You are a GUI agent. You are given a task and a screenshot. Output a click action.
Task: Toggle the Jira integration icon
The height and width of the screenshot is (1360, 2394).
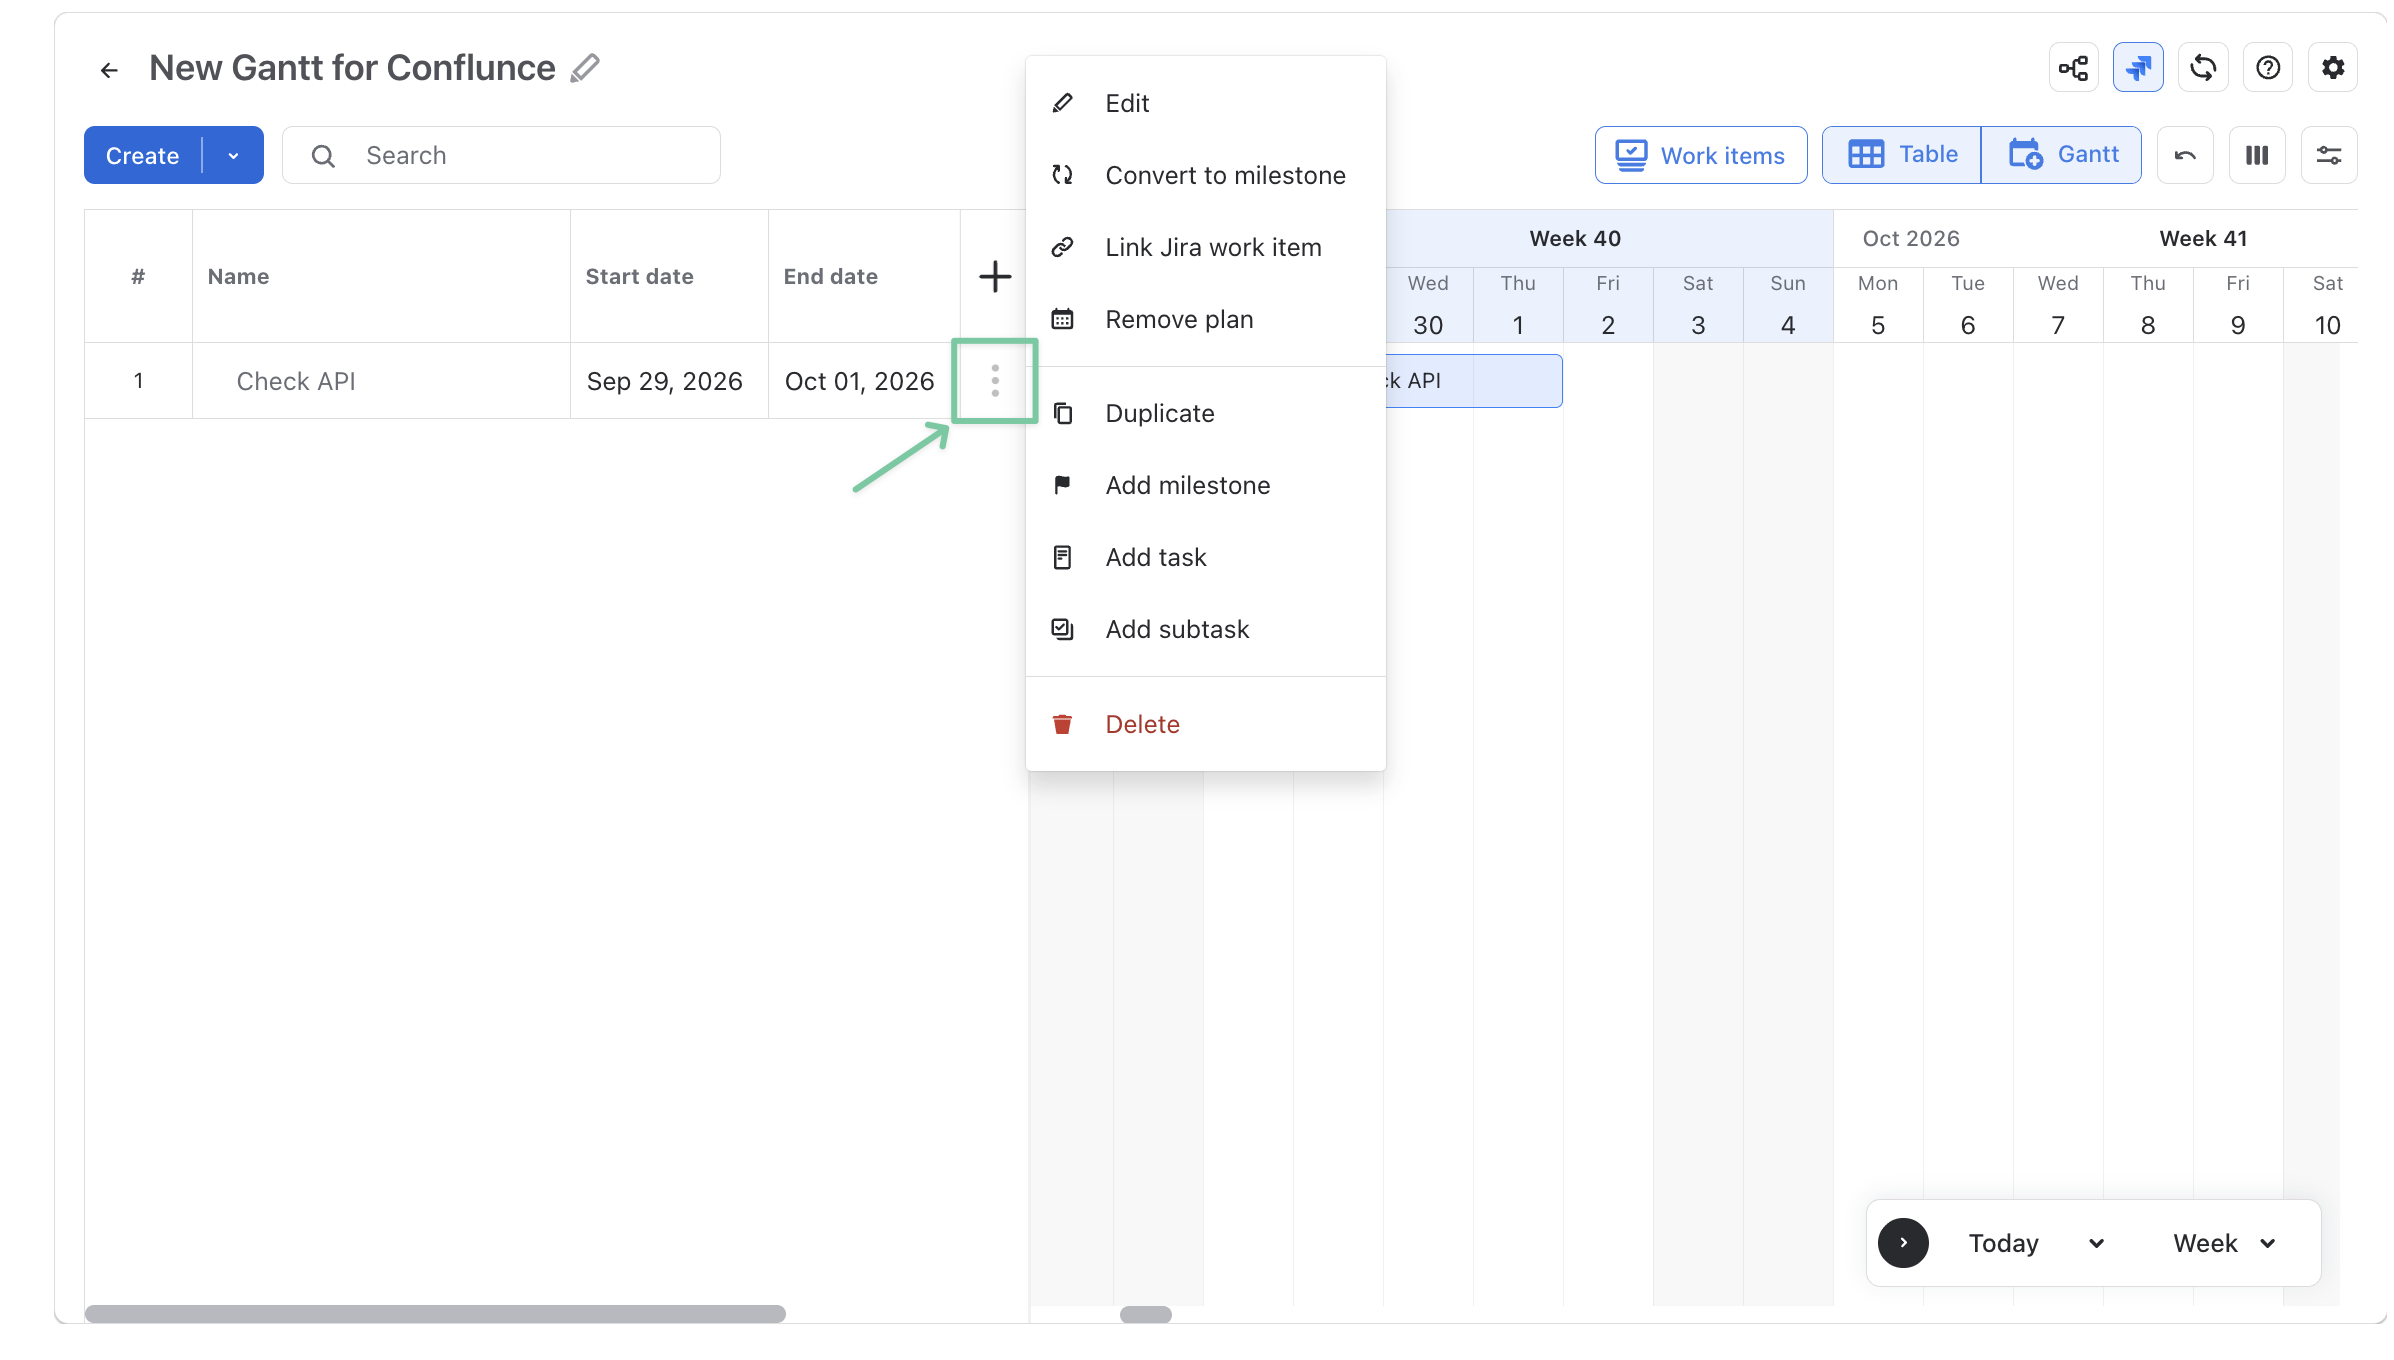2138,68
